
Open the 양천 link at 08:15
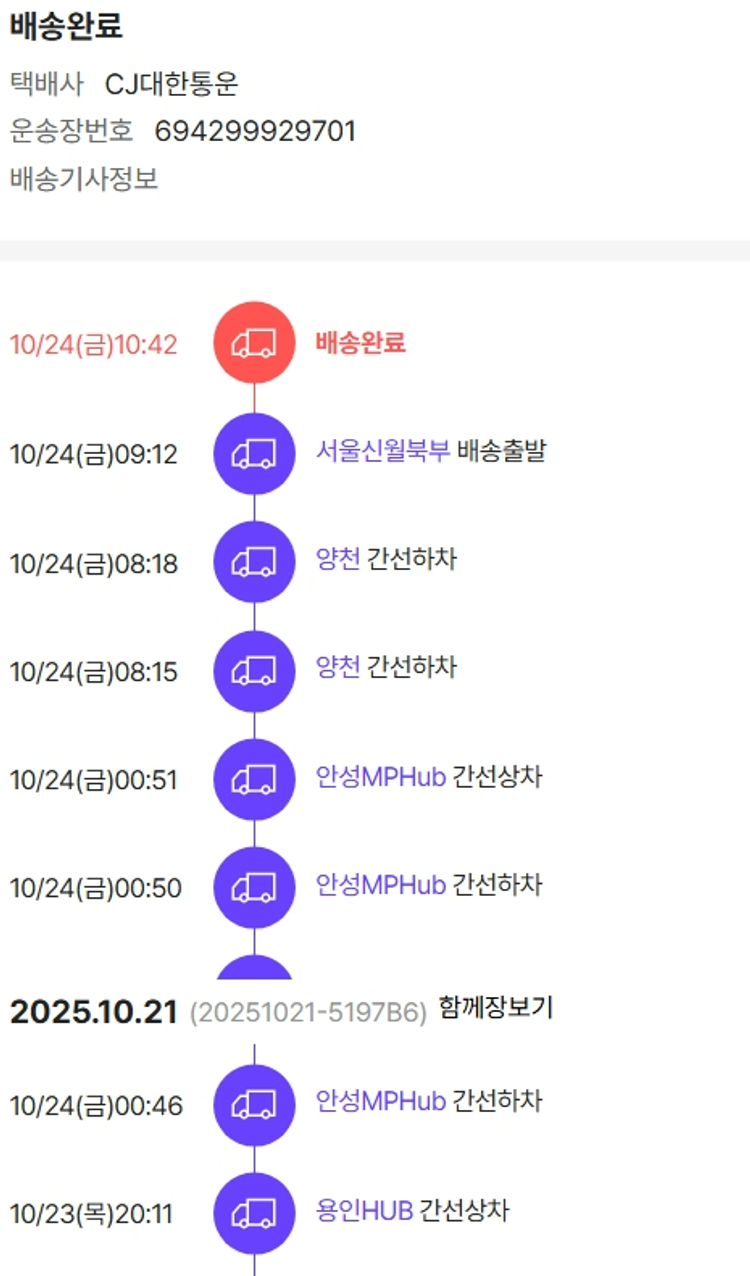click(x=338, y=667)
